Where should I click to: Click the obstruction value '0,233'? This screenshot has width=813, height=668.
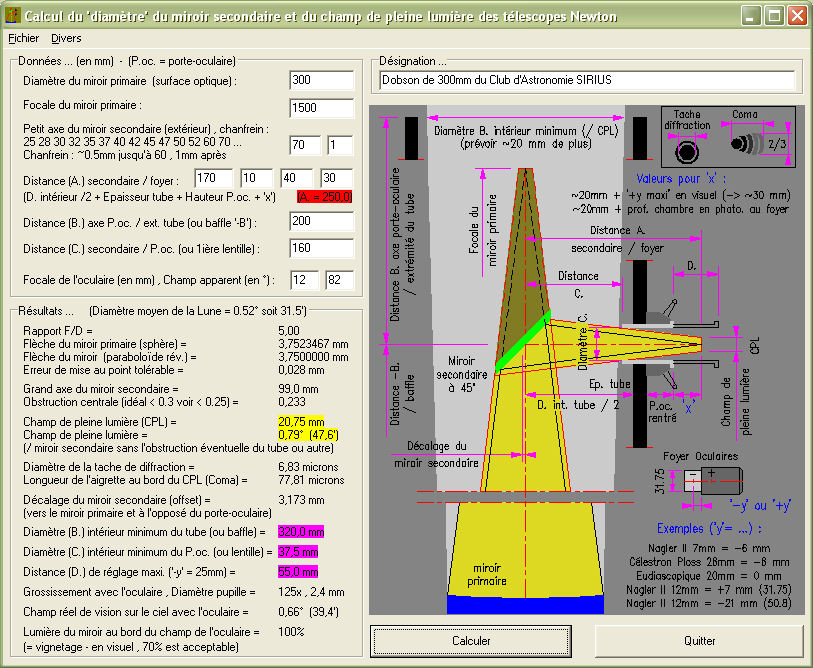pyautogui.click(x=292, y=402)
